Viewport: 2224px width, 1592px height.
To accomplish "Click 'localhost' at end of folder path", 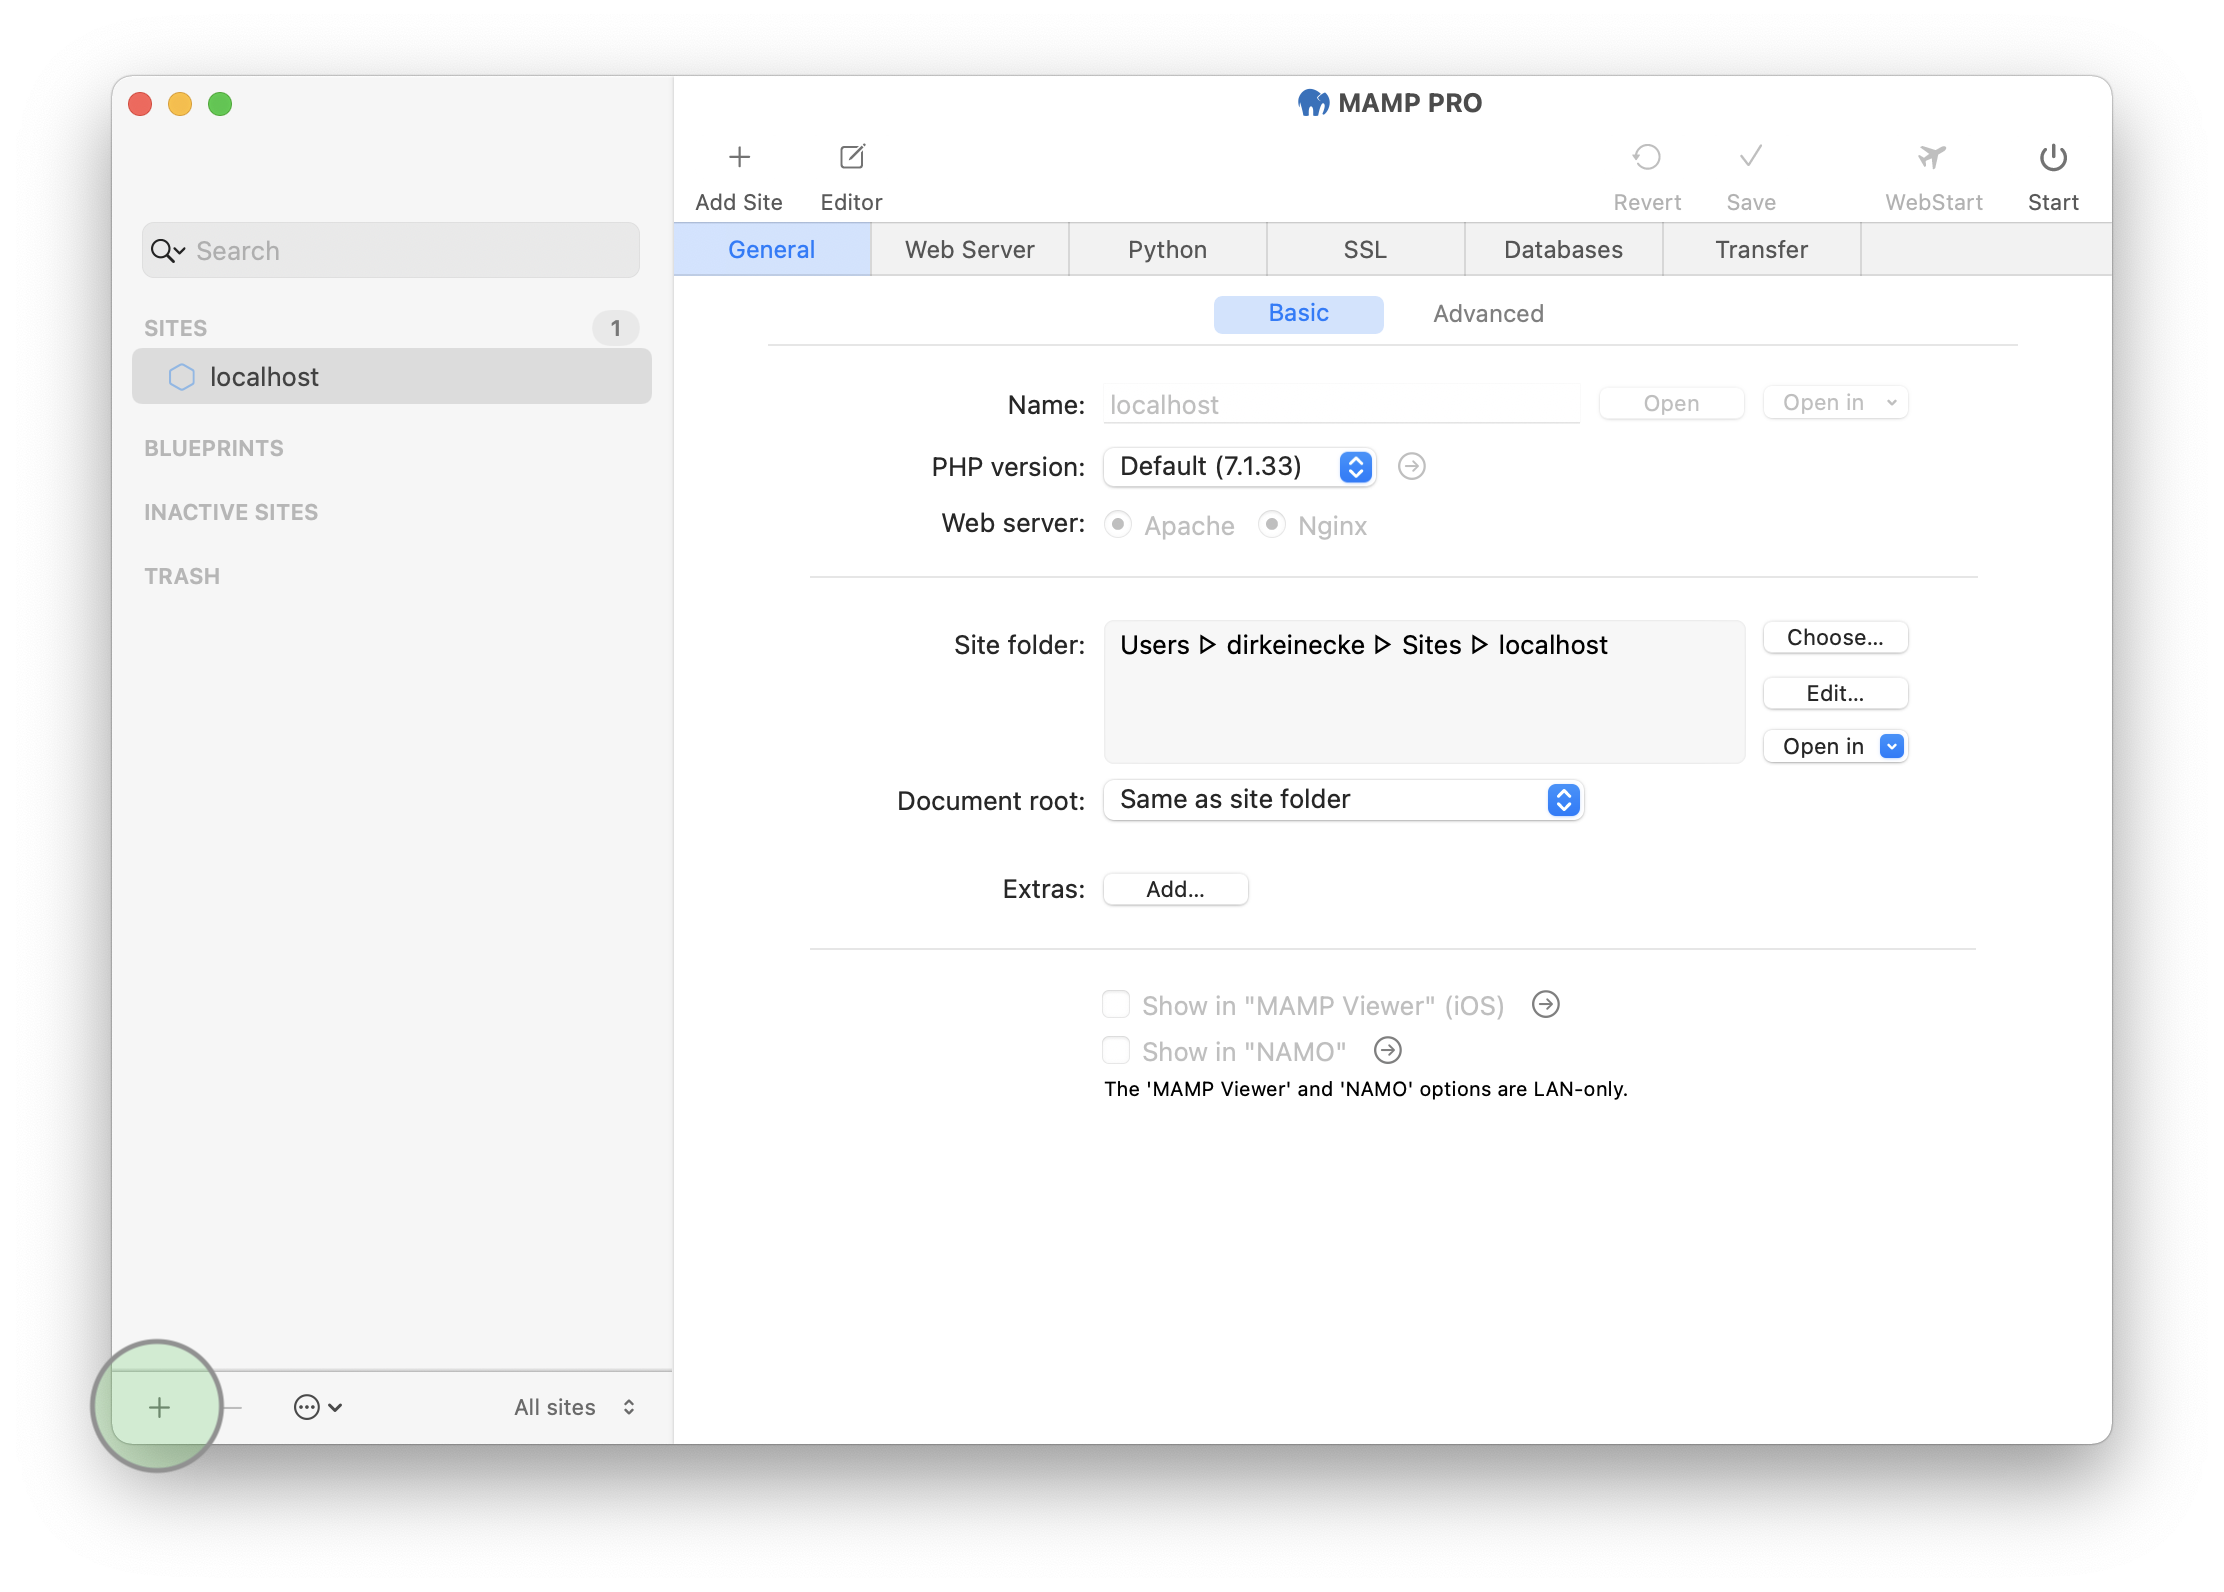I will pos(1552,645).
